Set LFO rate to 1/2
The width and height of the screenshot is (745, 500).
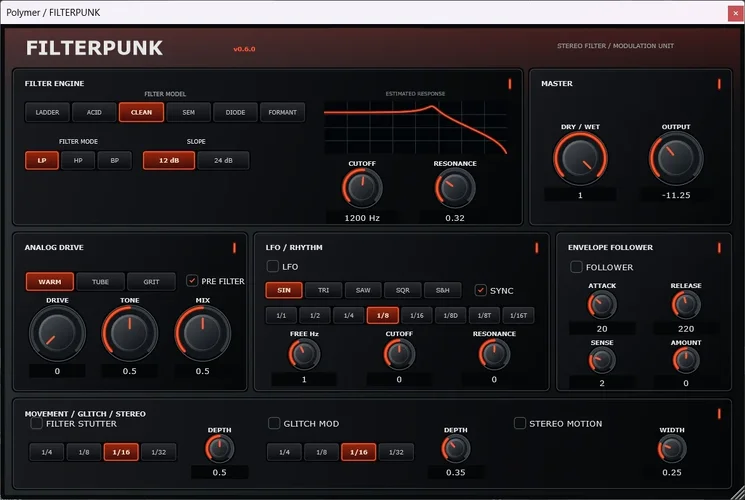315,315
